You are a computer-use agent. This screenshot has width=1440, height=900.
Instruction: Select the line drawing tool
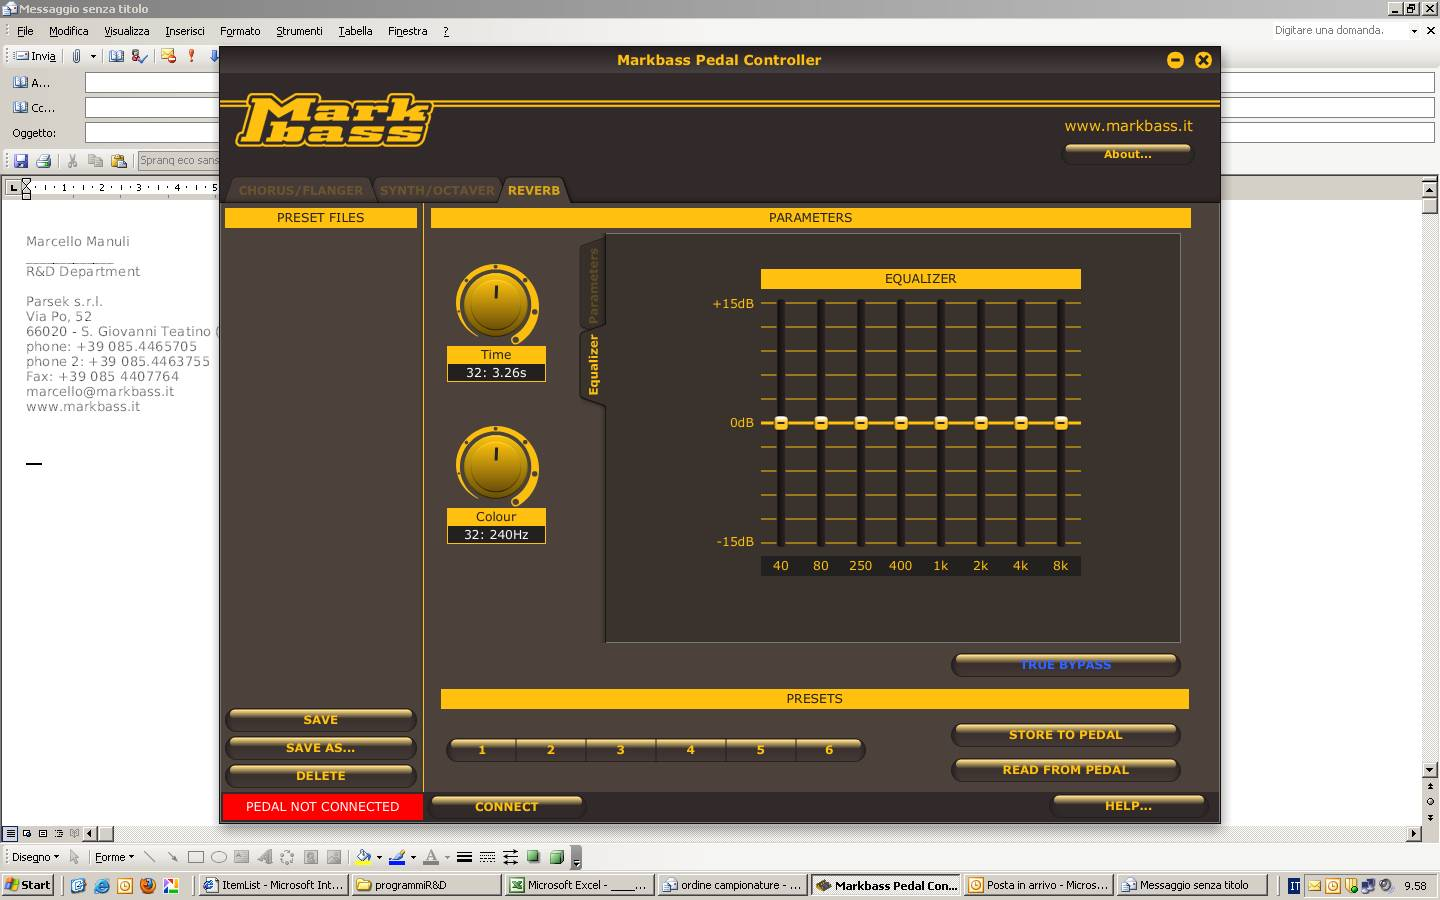point(150,857)
